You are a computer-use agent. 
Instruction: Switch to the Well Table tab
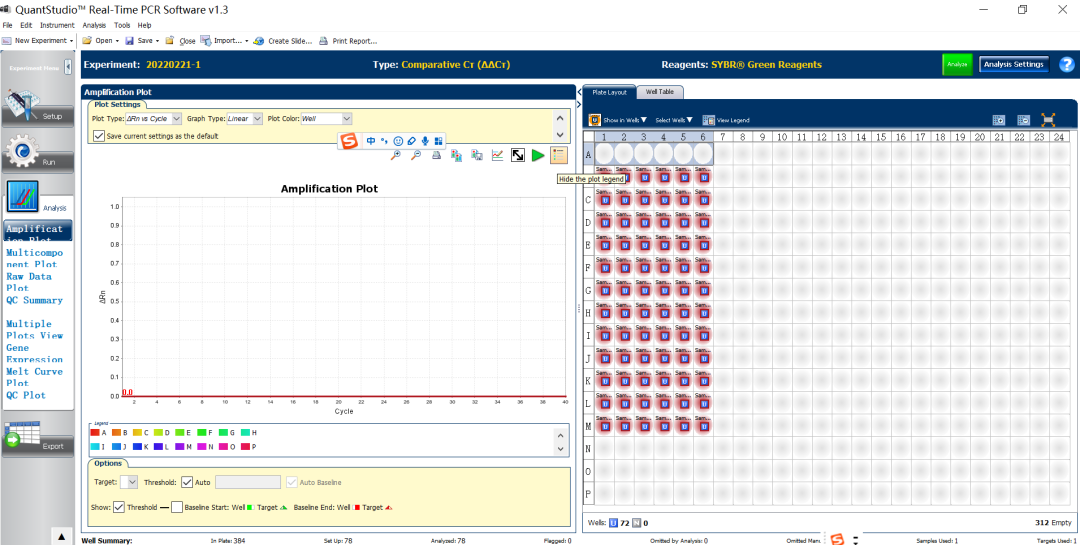tap(660, 91)
